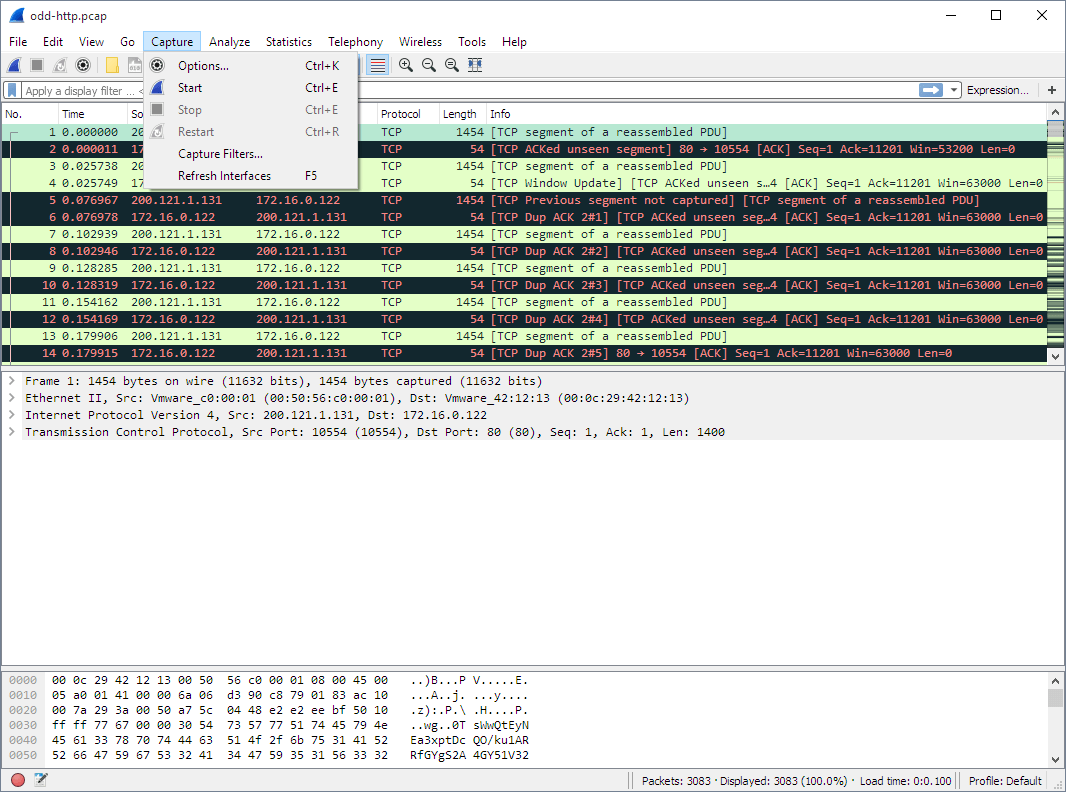Zoom out of the packet list
Viewport: 1066px width, 792px height.
click(x=429, y=65)
